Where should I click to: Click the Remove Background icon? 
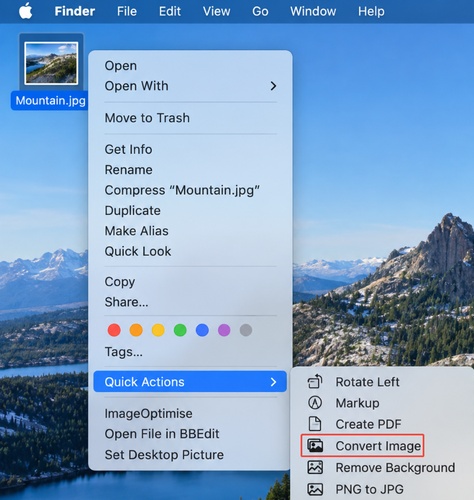click(315, 467)
